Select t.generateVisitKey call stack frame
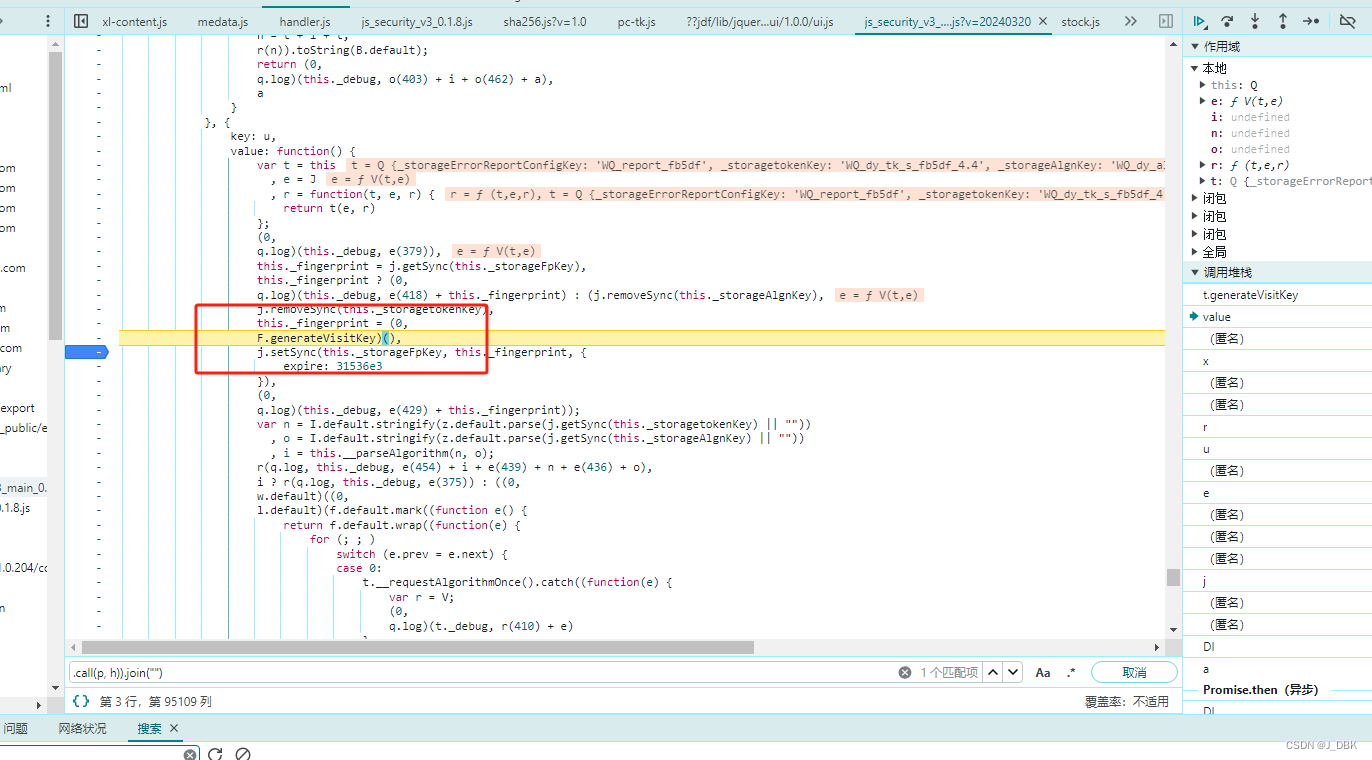 click(x=1277, y=295)
